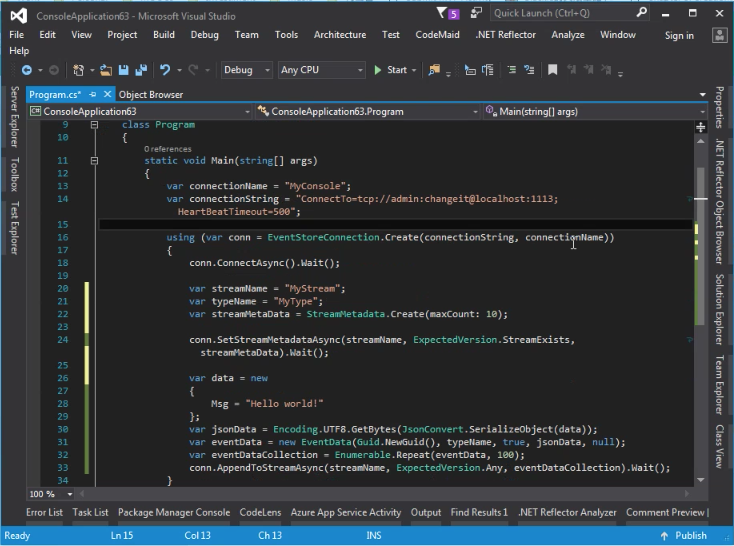734x546 pixels.
Task: Open the Solution Explorer side tab
Action: pos(719,310)
